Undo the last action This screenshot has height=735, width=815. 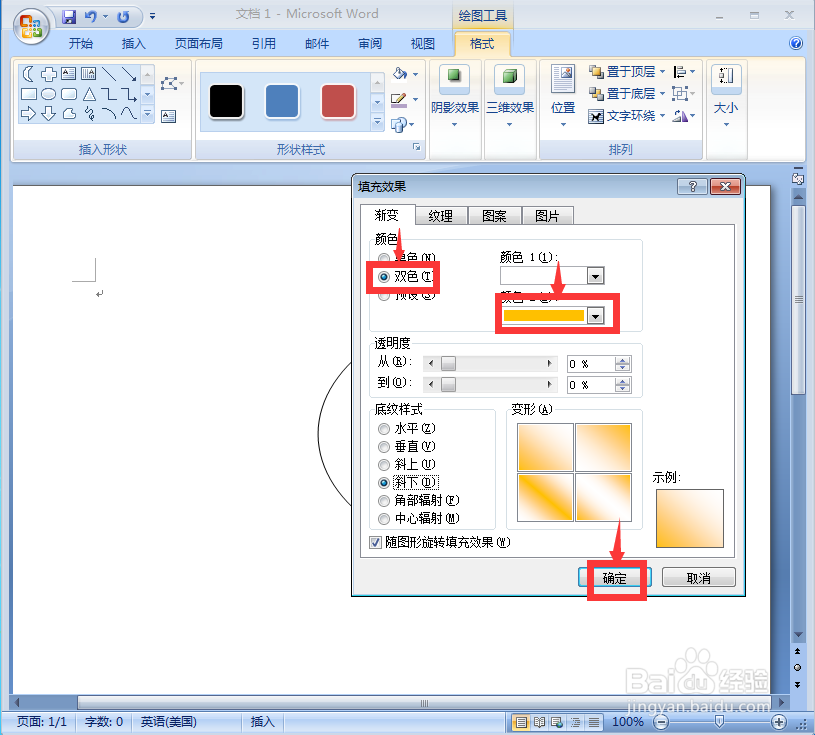coord(91,17)
